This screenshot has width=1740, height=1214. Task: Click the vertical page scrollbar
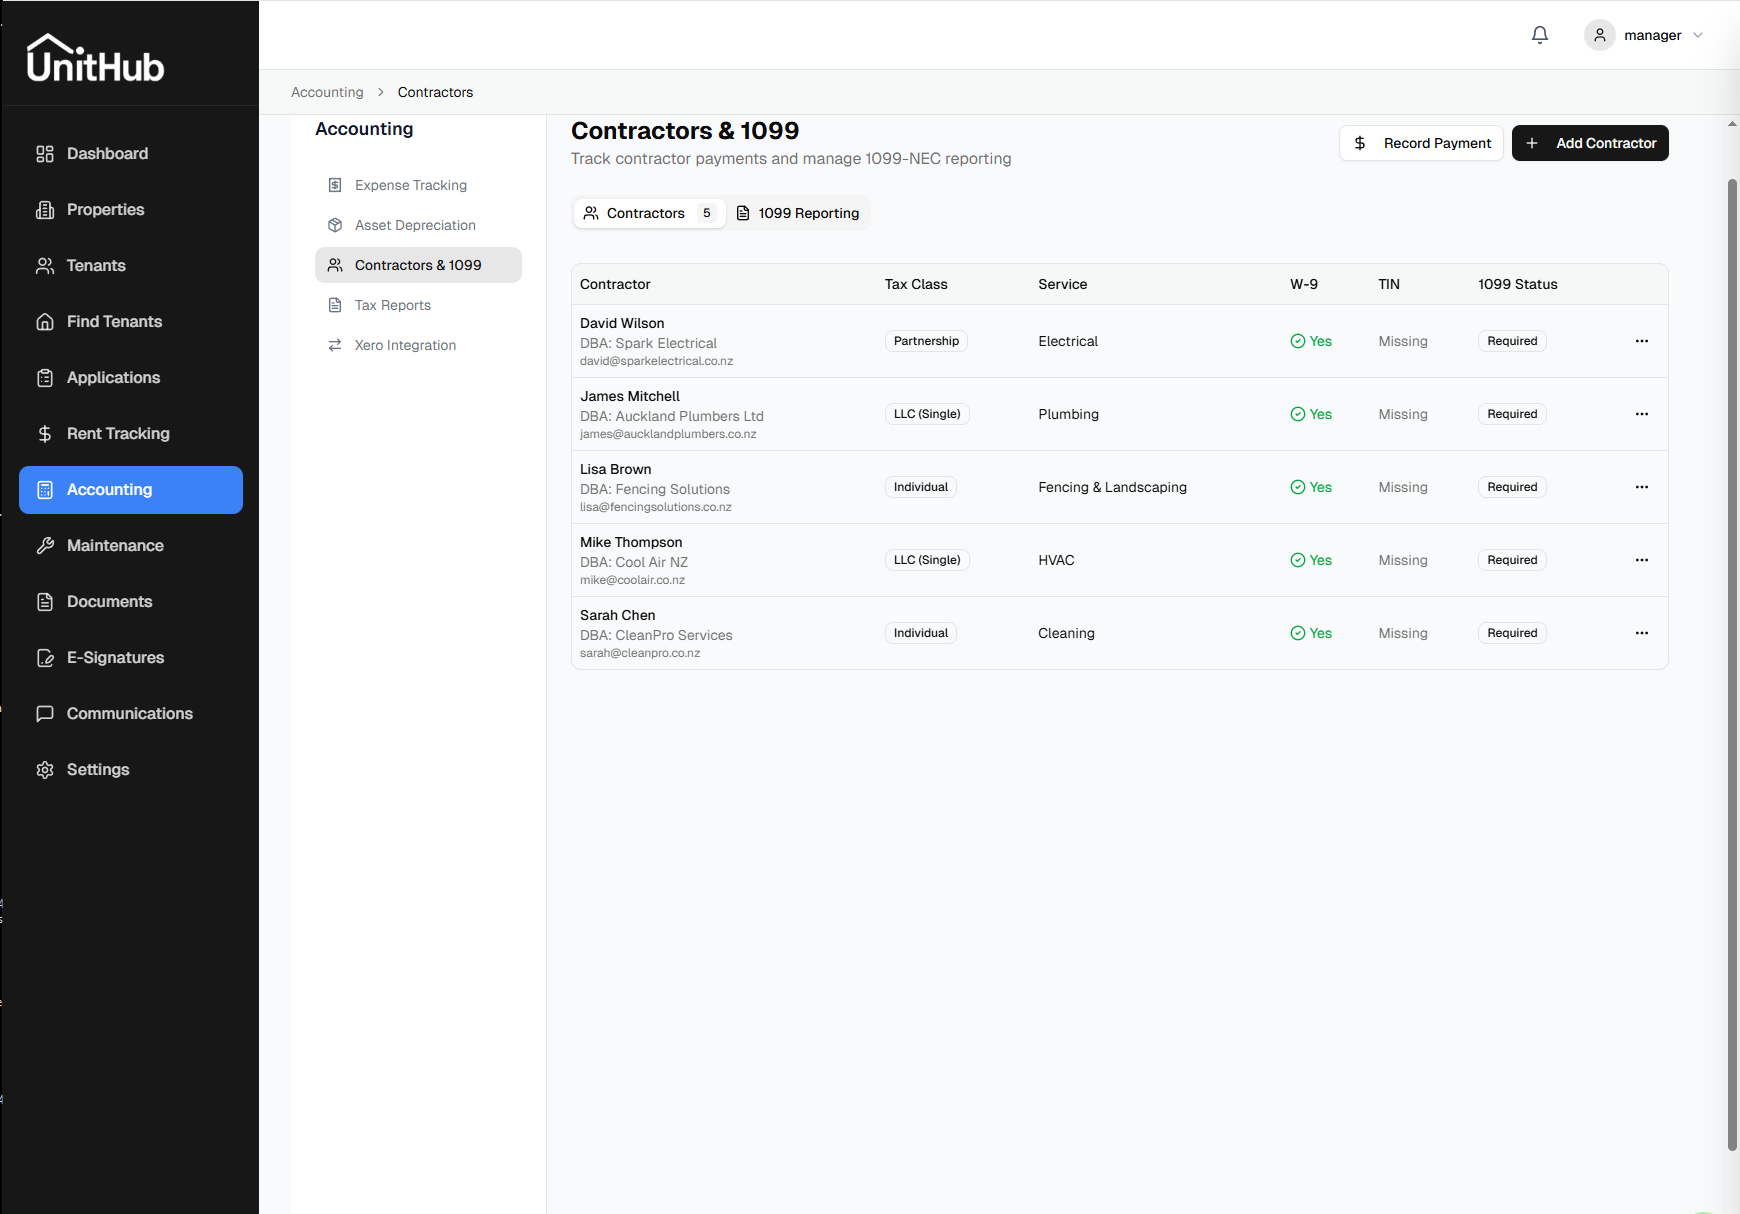1732,664
